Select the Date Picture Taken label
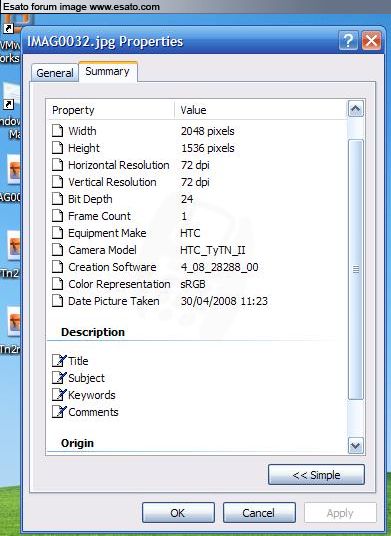 click(x=114, y=301)
